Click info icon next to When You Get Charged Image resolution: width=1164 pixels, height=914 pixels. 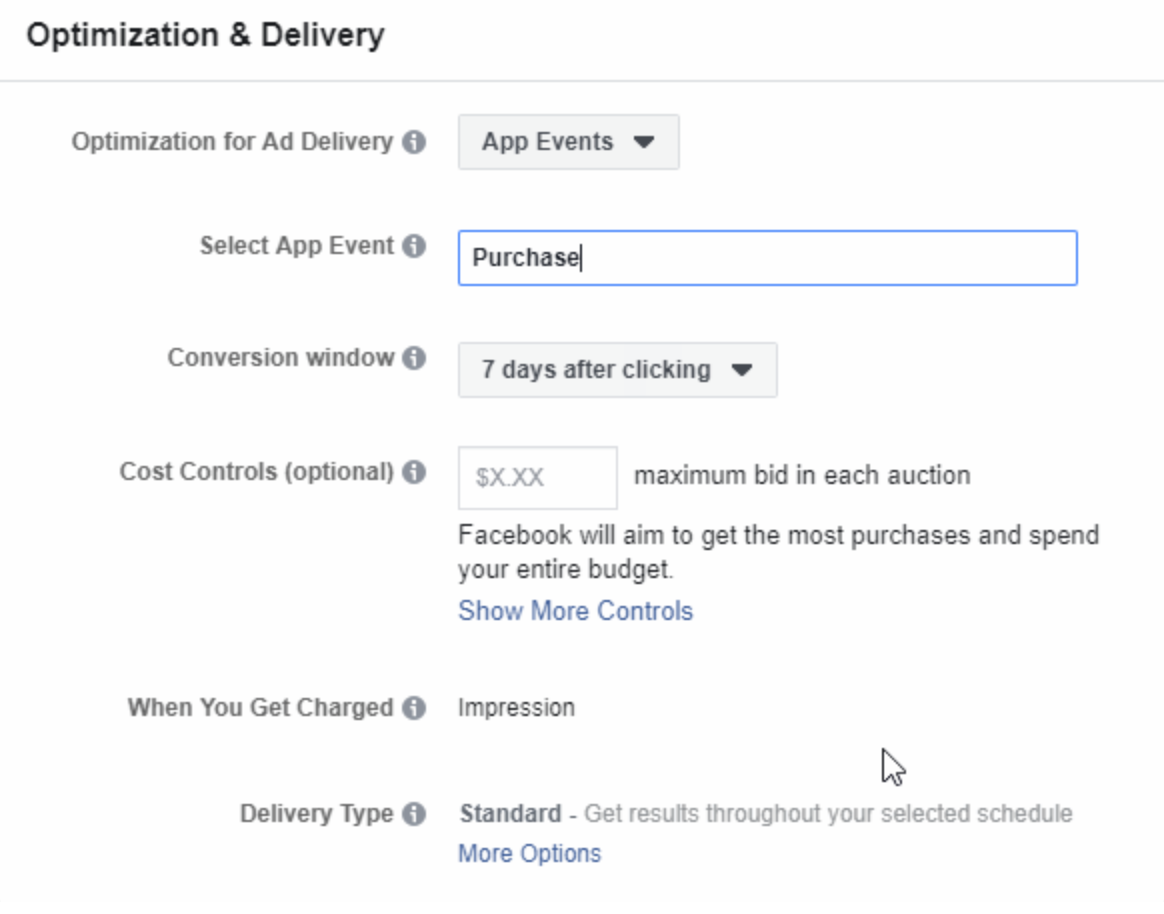414,708
